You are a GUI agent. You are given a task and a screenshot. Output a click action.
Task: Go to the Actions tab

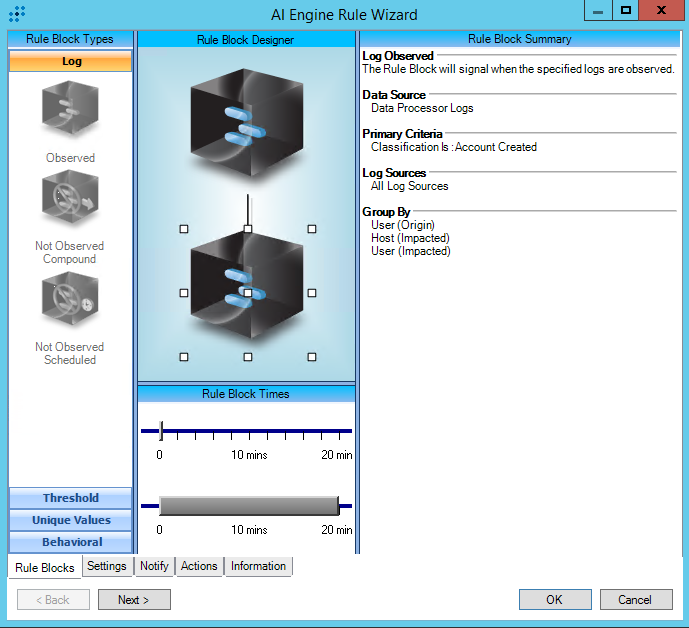(x=199, y=566)
